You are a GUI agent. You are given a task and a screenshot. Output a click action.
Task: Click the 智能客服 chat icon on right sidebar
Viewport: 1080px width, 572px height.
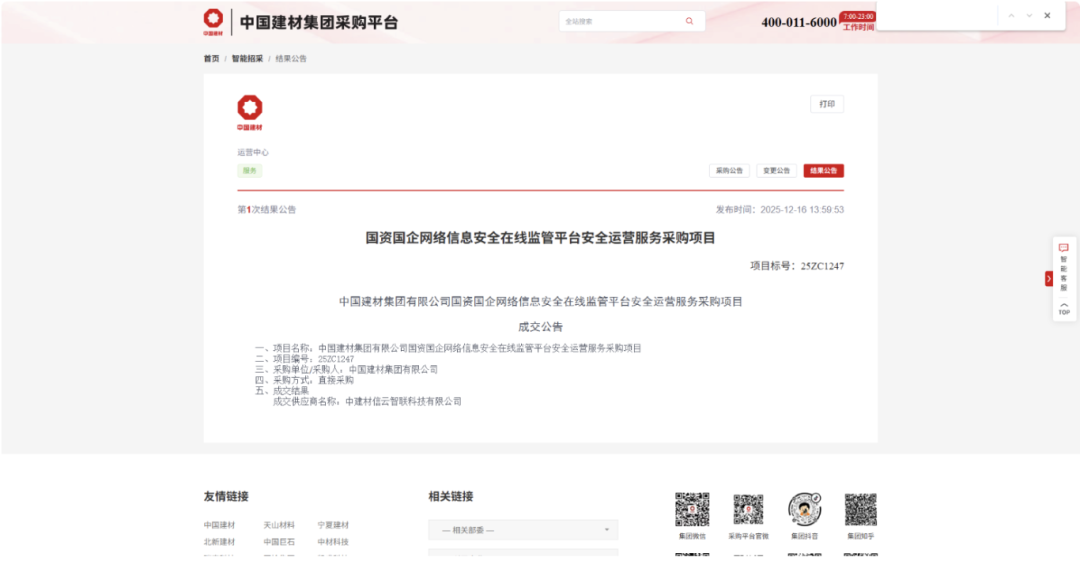(x=1064, y=248)
